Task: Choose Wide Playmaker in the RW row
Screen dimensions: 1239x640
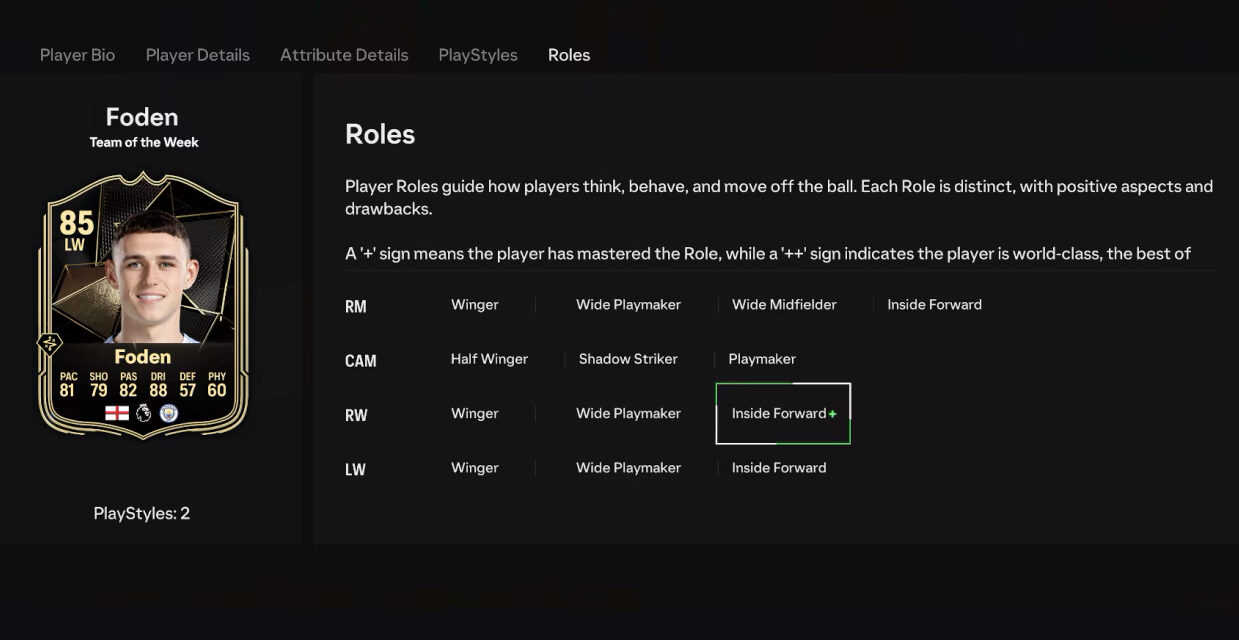Action: click(x=628, y=413)
